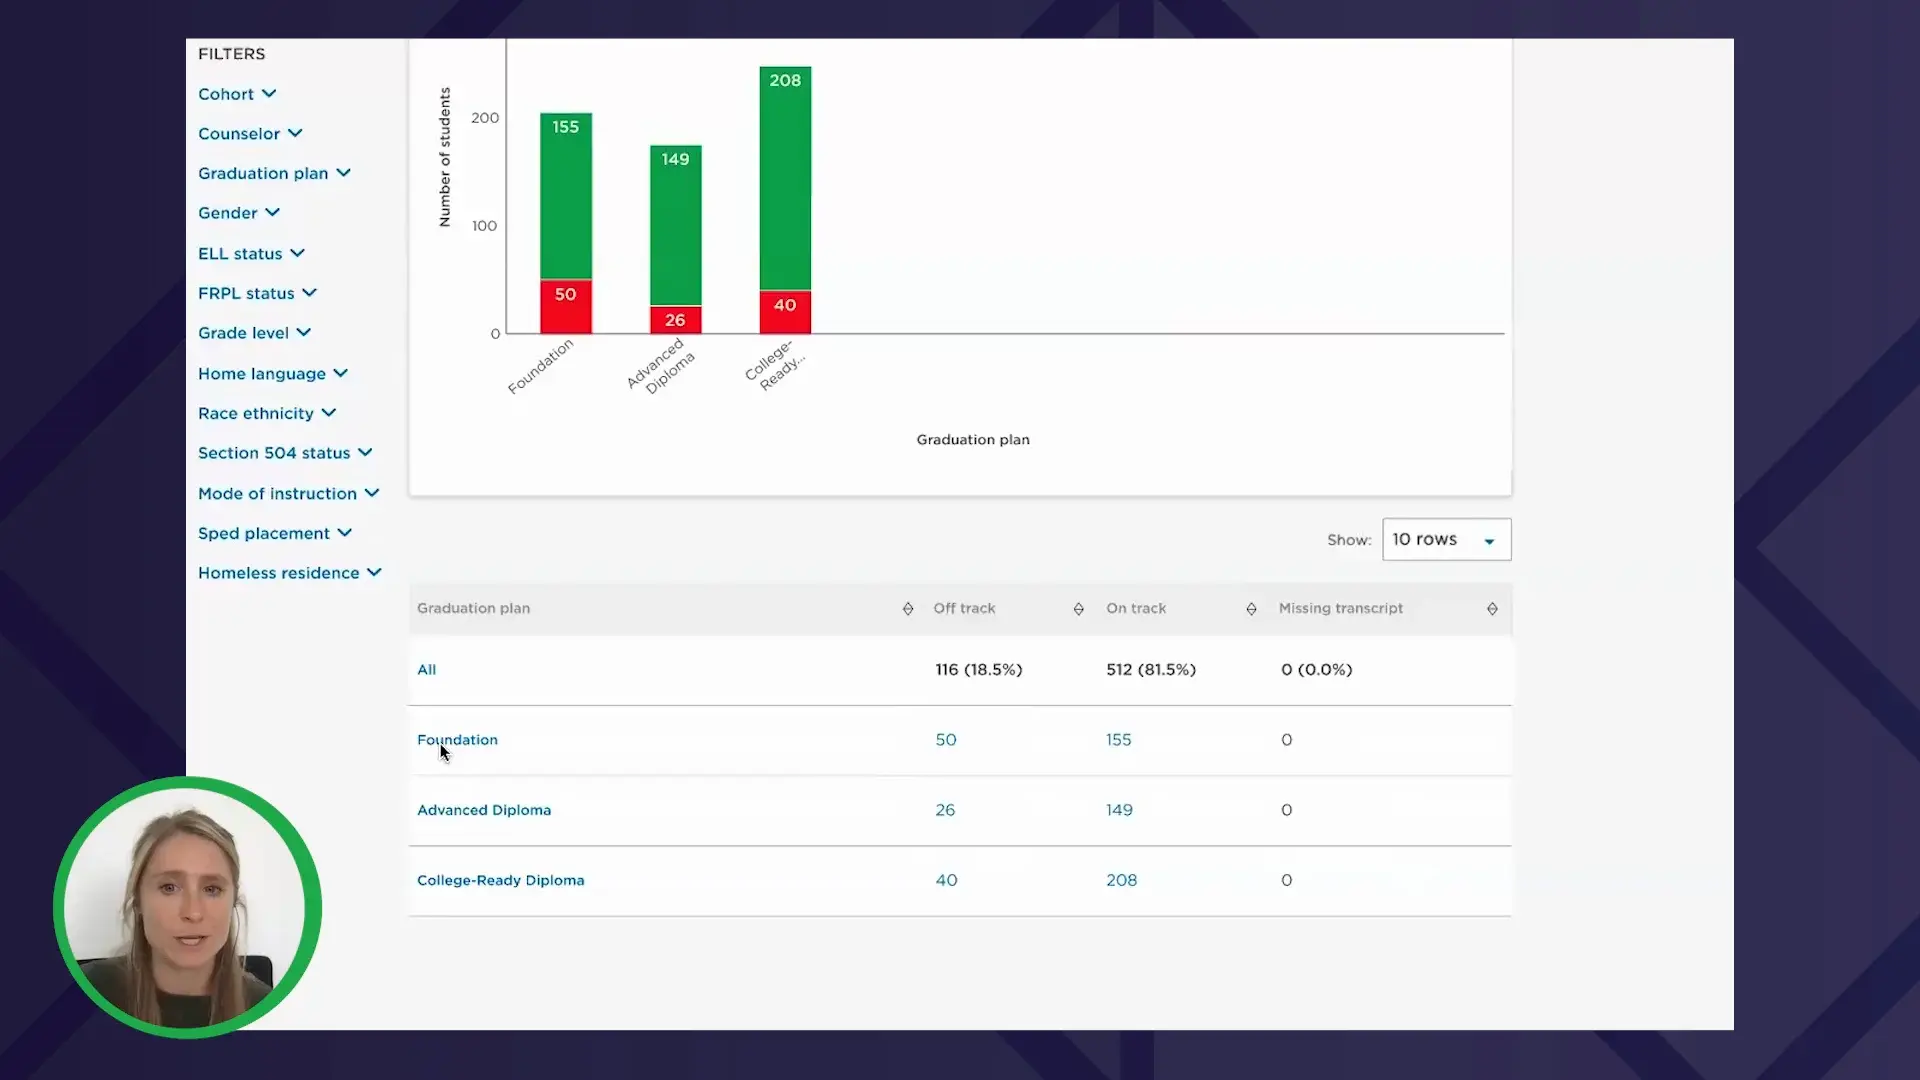Click College-Ready off track count 40 in table
Image resolution: width=1920 pixels, height=1080 pixels.
[x=946, y=880]
